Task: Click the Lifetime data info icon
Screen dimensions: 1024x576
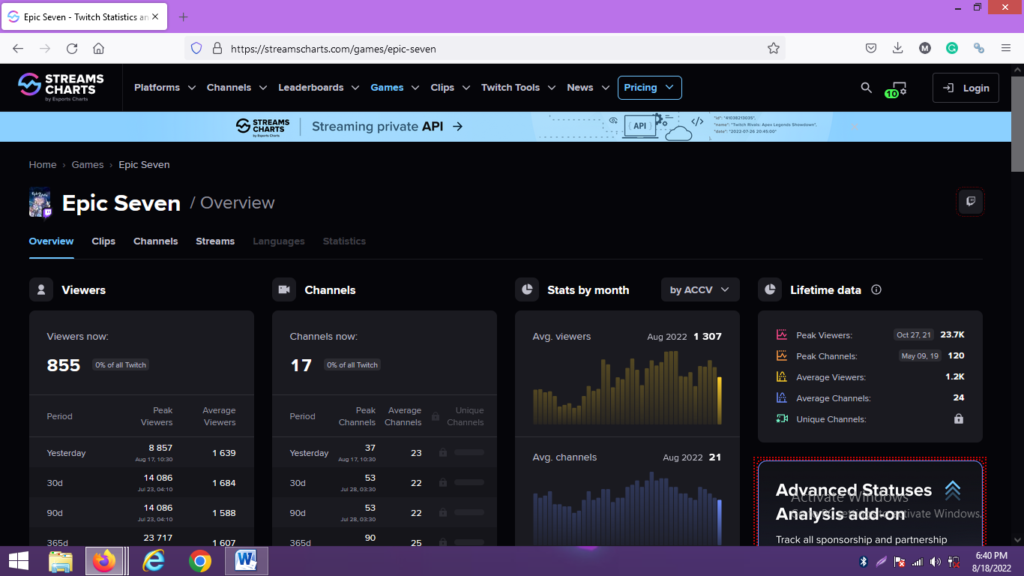Action: tap(876, 290)
